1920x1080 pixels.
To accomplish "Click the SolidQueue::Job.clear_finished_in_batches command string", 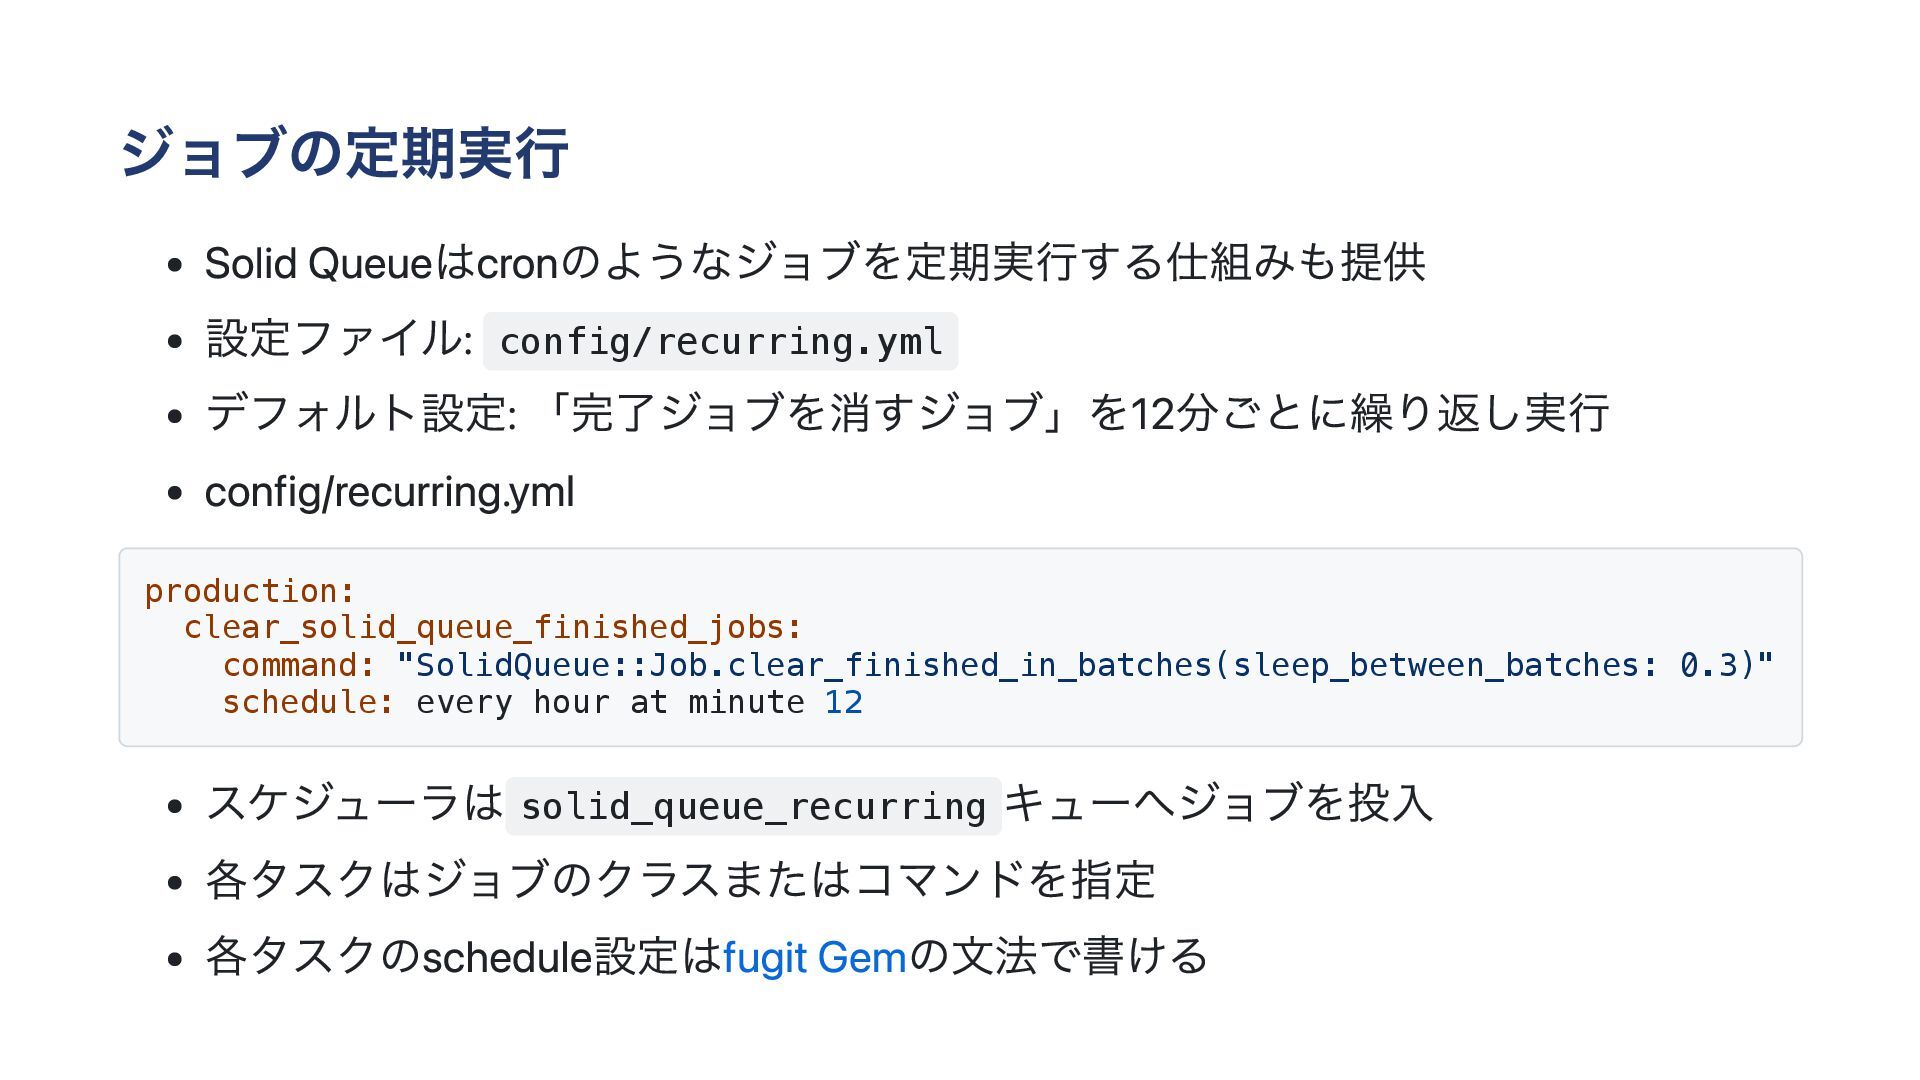I will tap(1085, 665).
